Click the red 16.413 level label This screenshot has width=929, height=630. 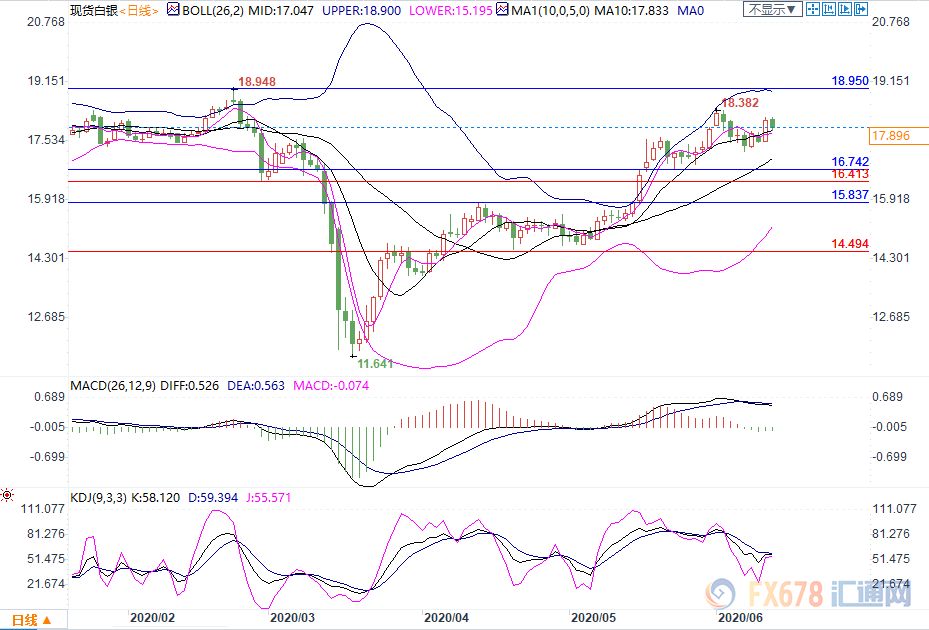[850, 174]
